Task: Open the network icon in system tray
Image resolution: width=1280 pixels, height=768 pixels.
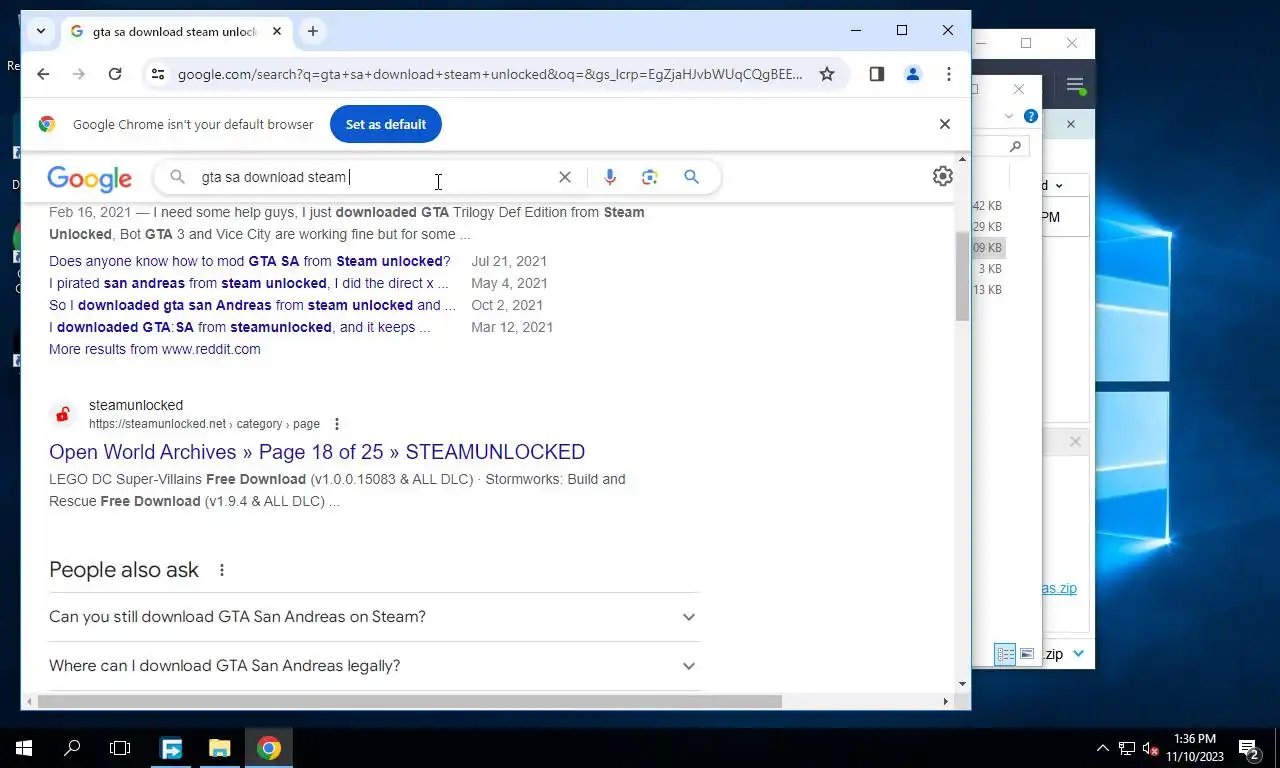Action: point(1127,748)
